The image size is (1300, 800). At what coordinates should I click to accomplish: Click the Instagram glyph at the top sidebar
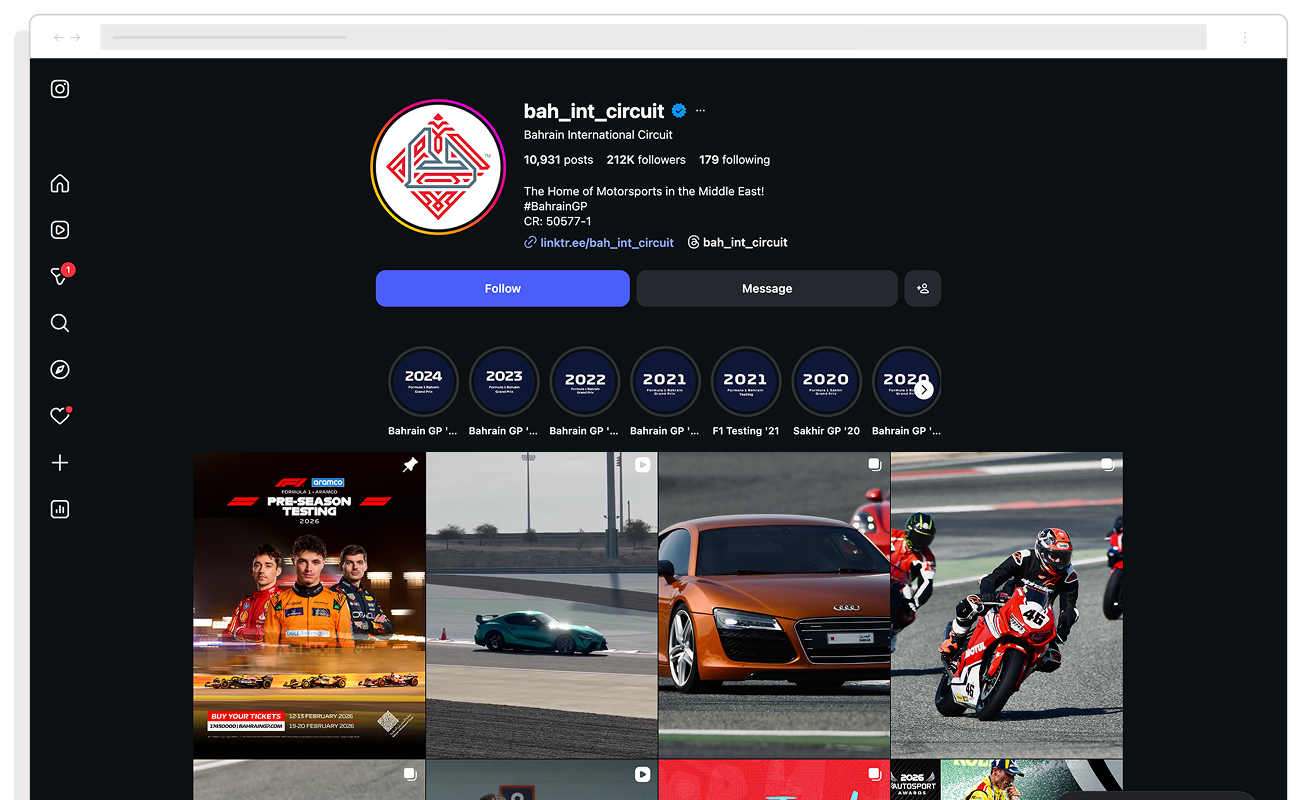pyautogui.click(x=60, y=88)
